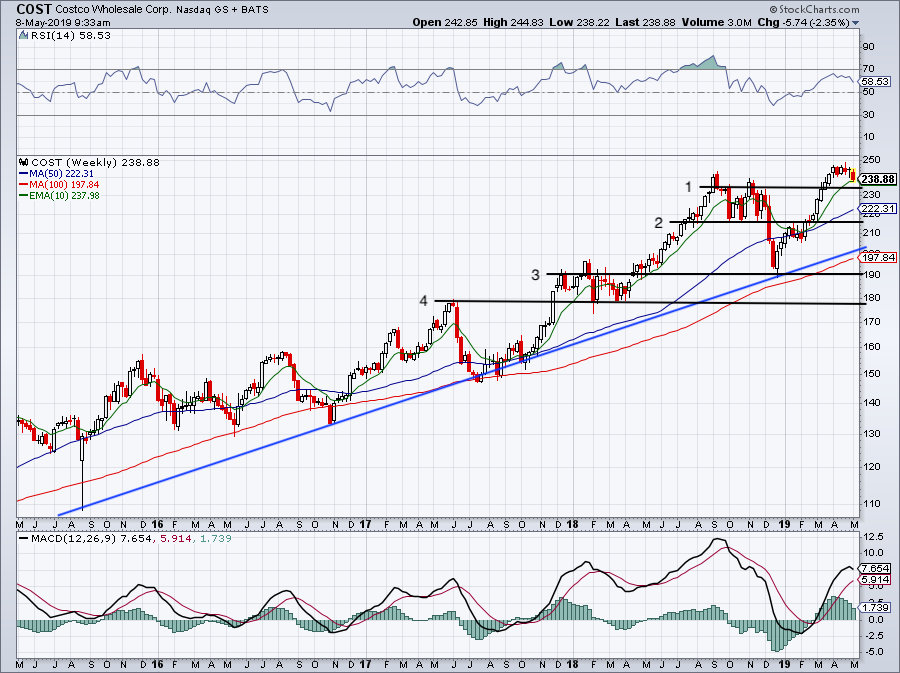Click the 7.654 MACD axis tag
Image resolution: width=900 pixels, height=673 pixels.
(876, 569)
